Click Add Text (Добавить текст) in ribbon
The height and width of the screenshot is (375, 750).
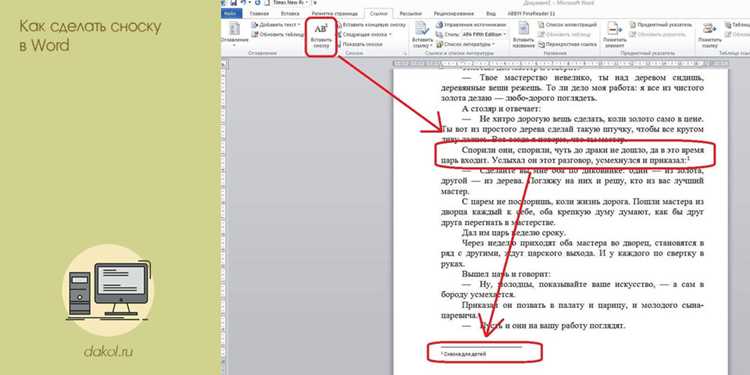[x=275, y=25]
